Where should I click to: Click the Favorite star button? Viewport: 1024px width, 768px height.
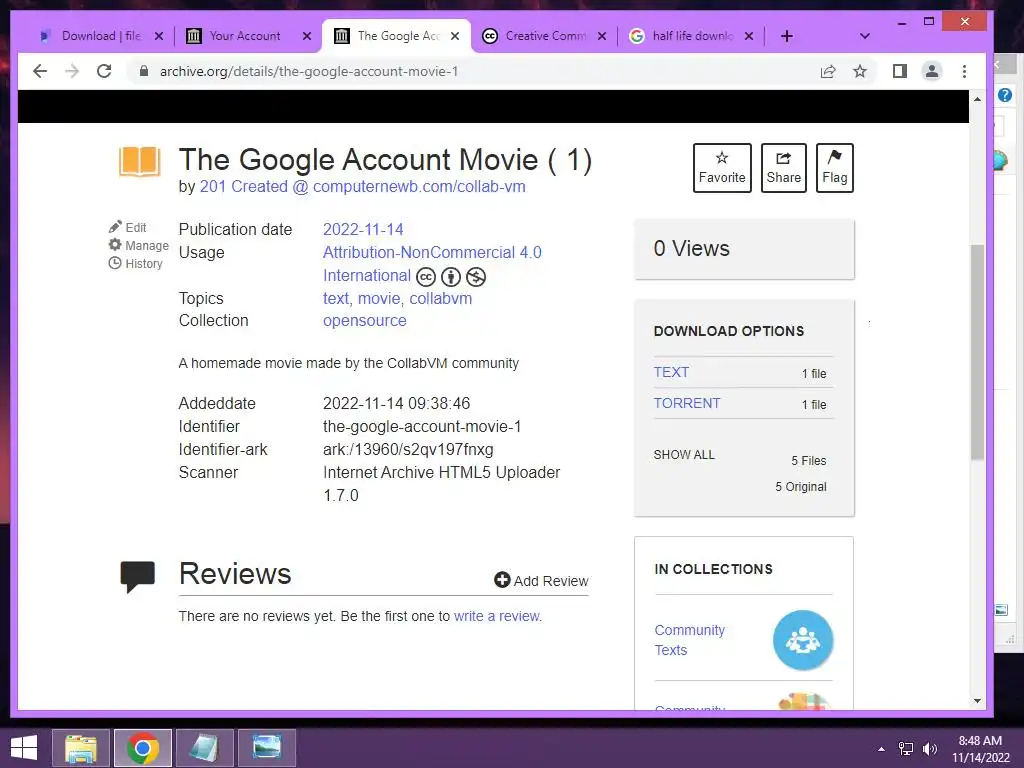(722, 168)
